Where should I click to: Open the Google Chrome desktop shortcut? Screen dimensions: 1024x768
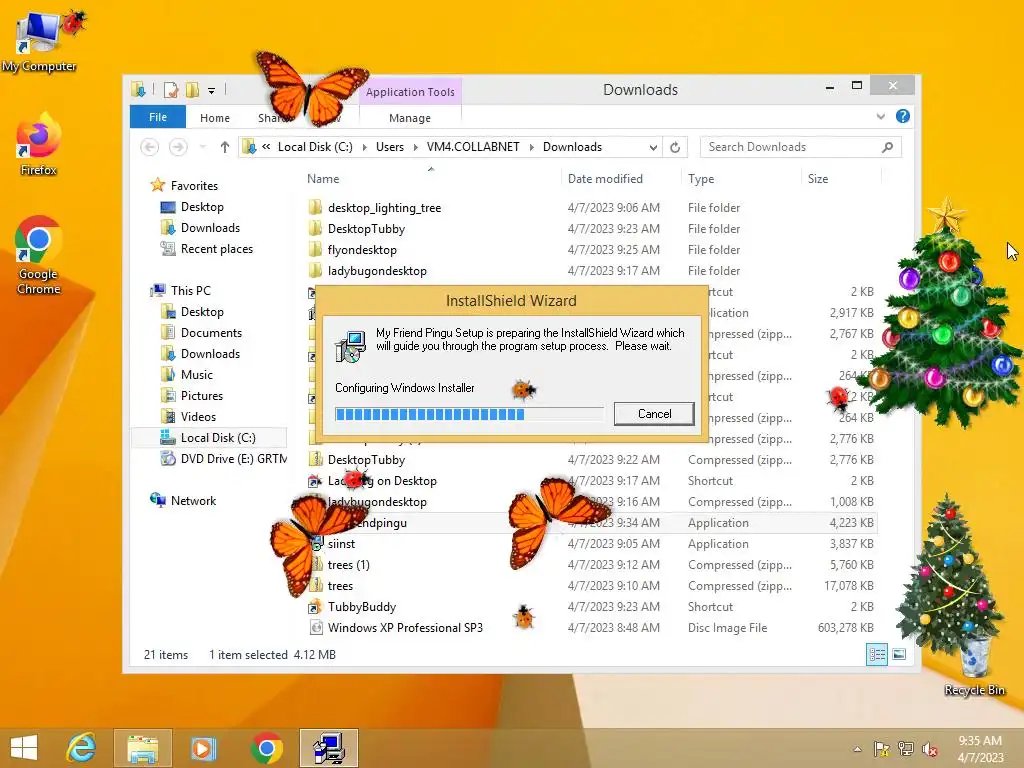coord(39,256)
